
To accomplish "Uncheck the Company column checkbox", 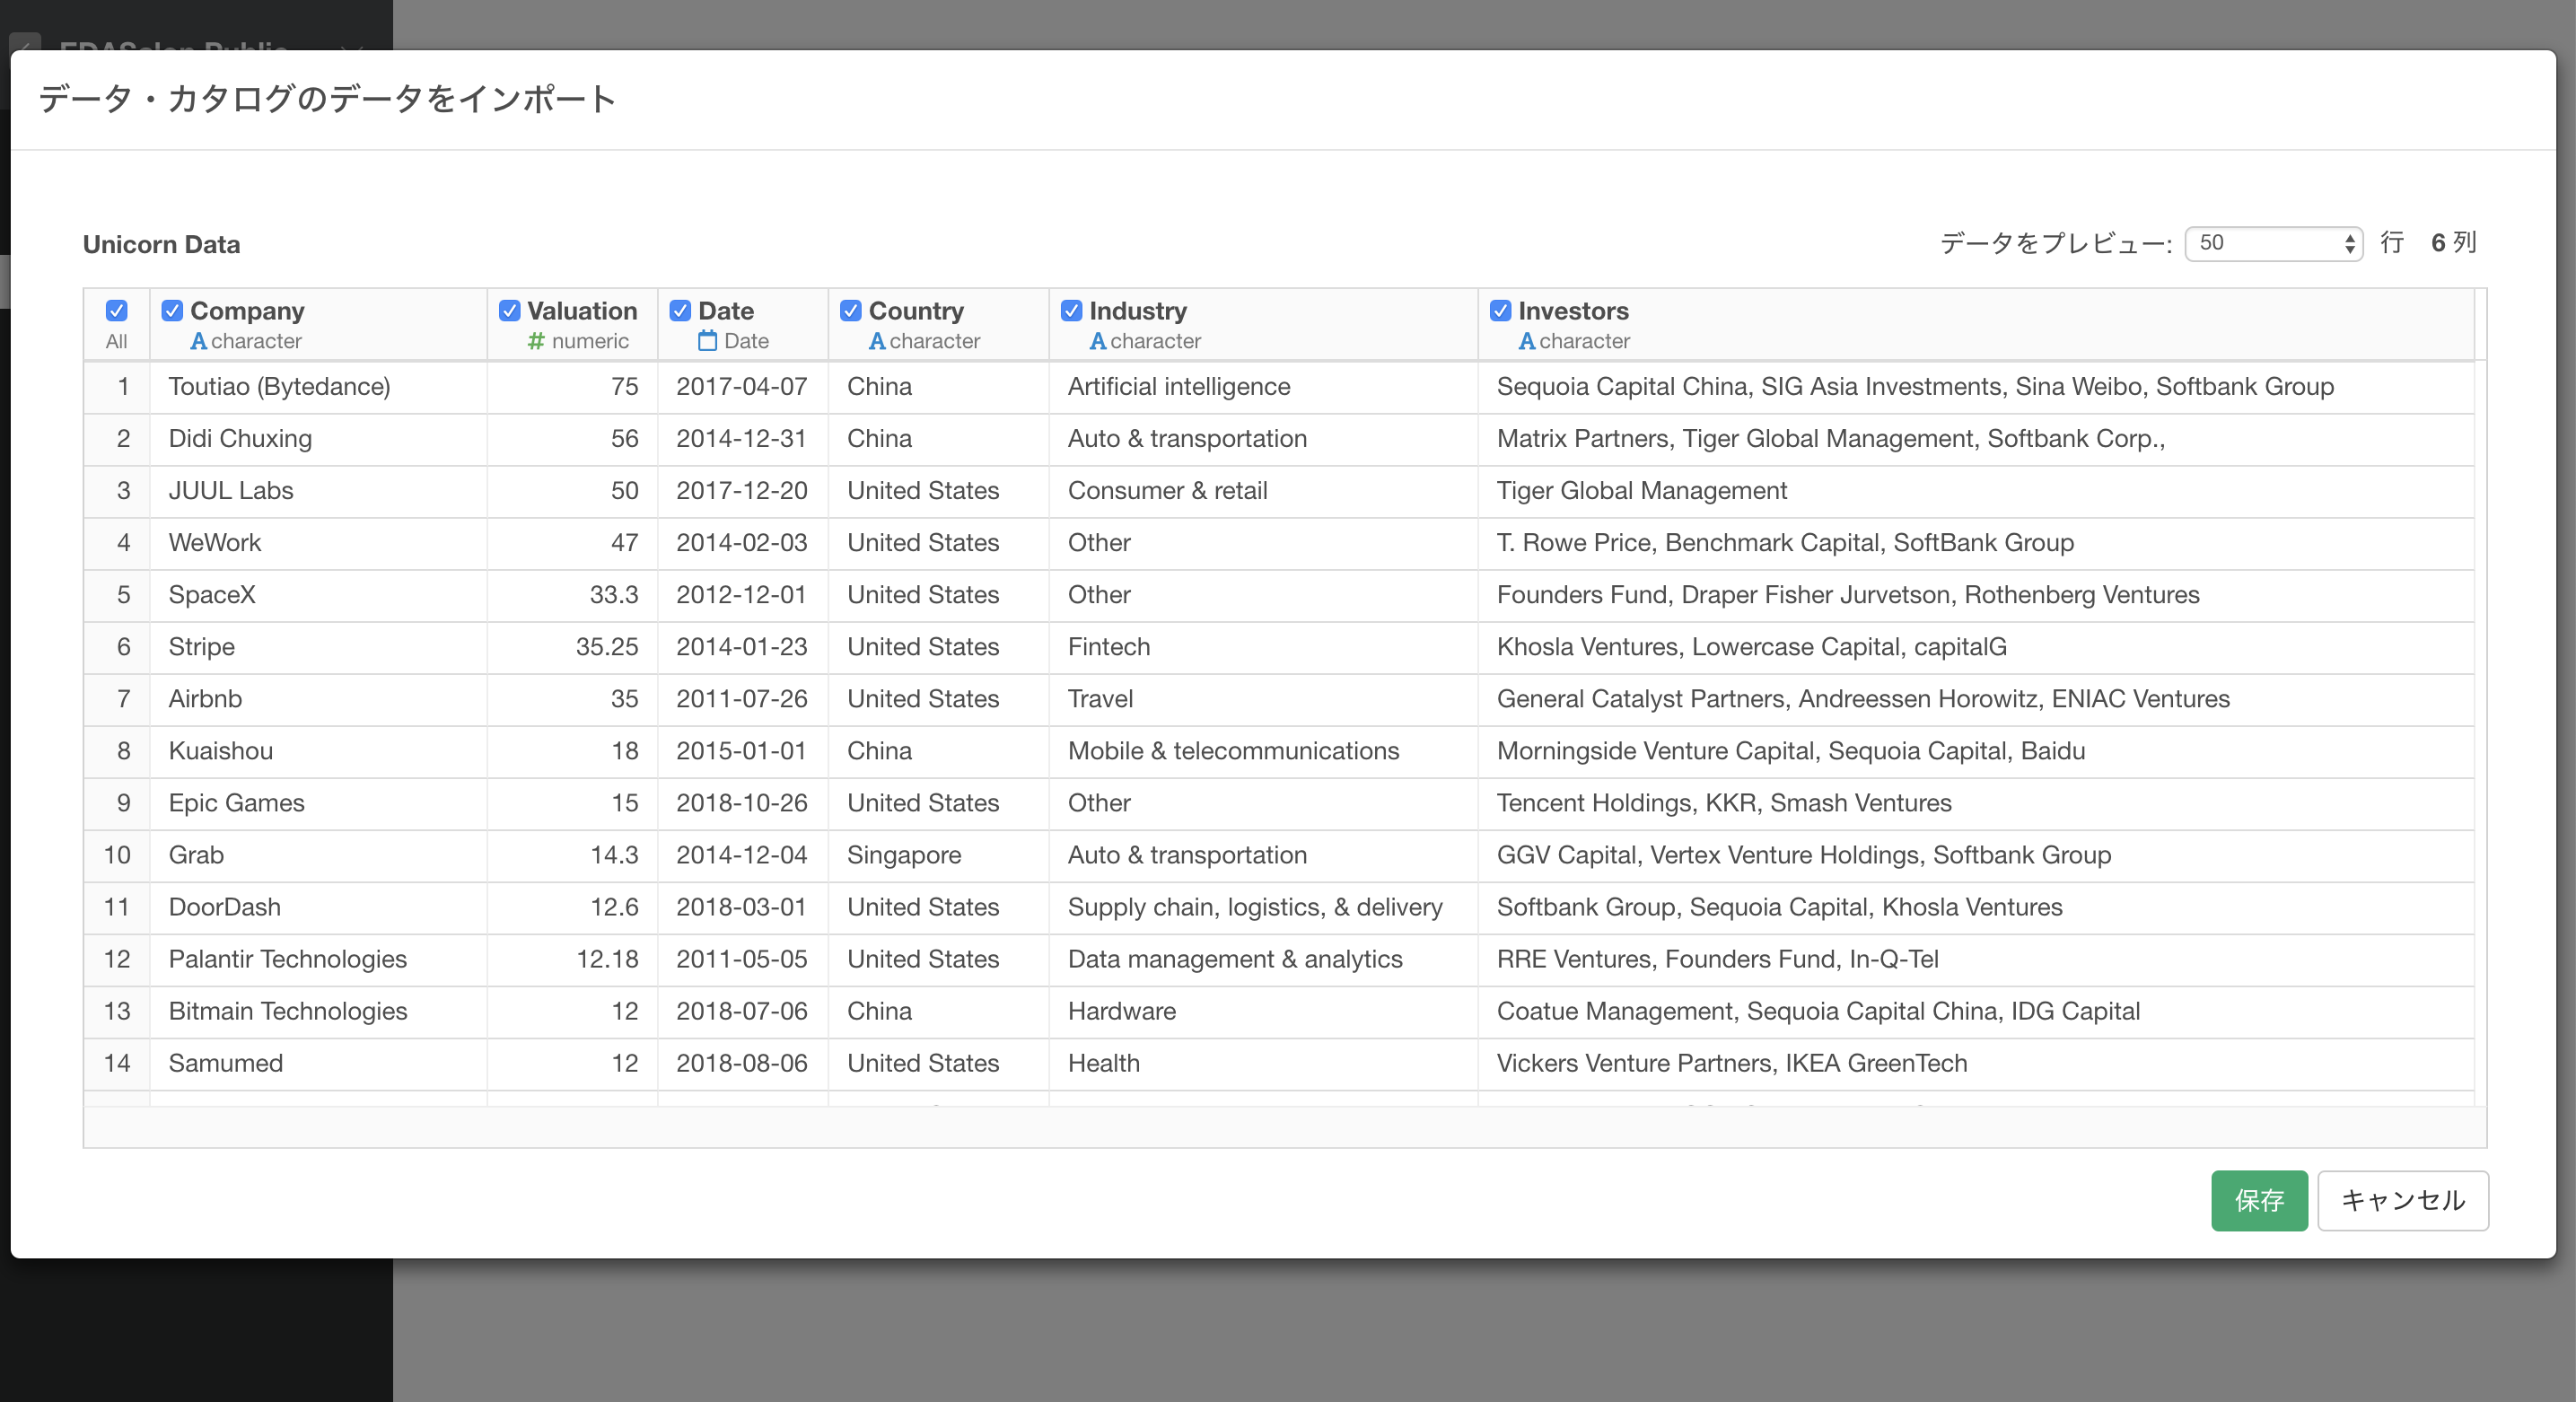I will click(172, 311).
